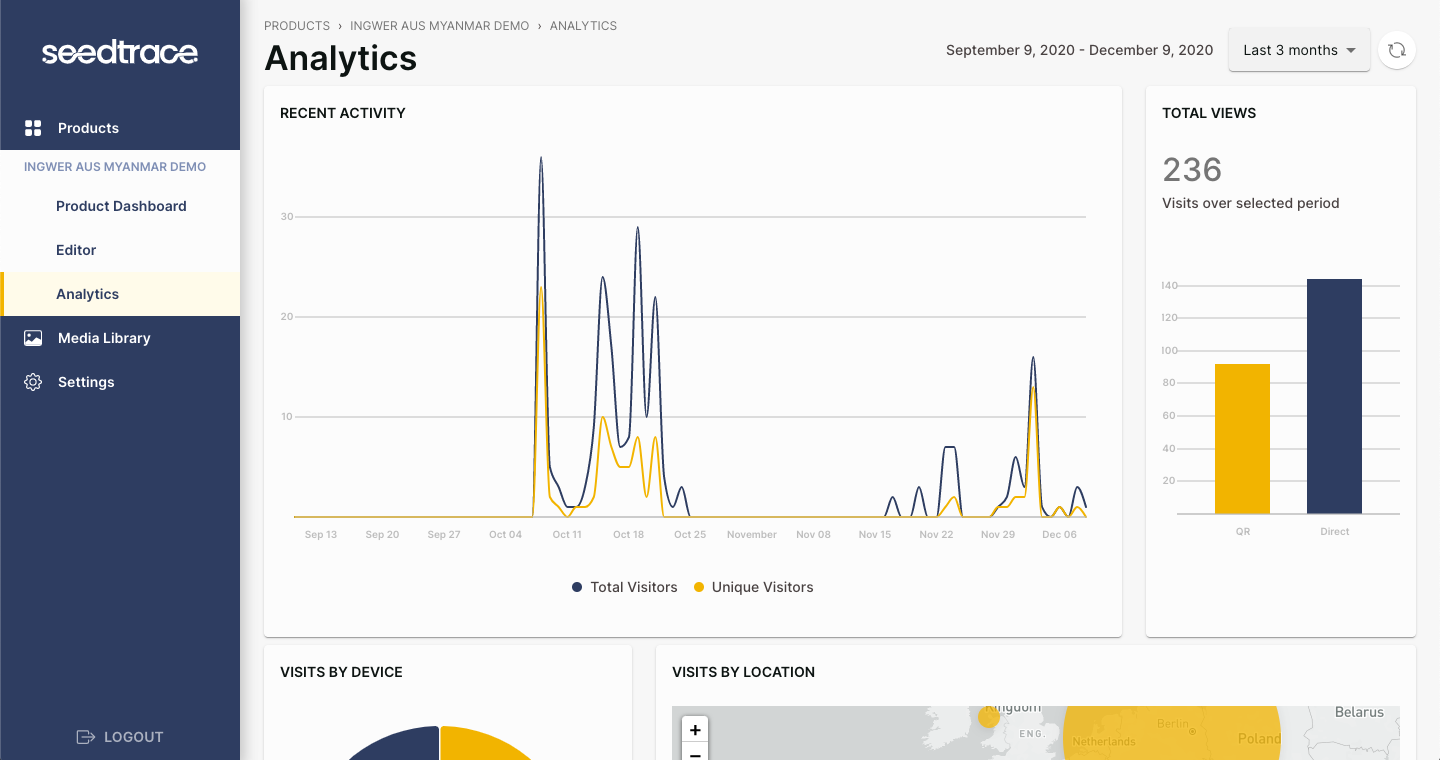Viewport: 1440px width, 760px height.
Task: Toggle the Unique Visitors legend dot
Action: click(x=699, y=587)
